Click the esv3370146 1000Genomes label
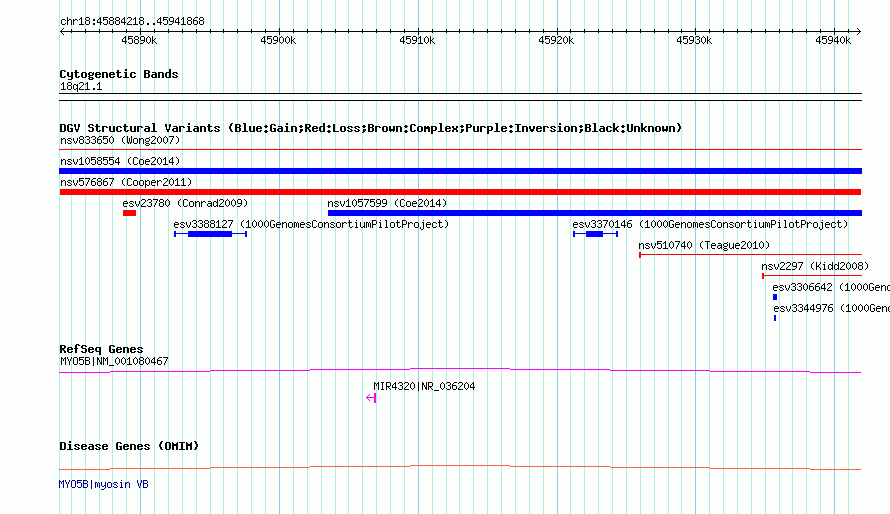 coord(710,224)
